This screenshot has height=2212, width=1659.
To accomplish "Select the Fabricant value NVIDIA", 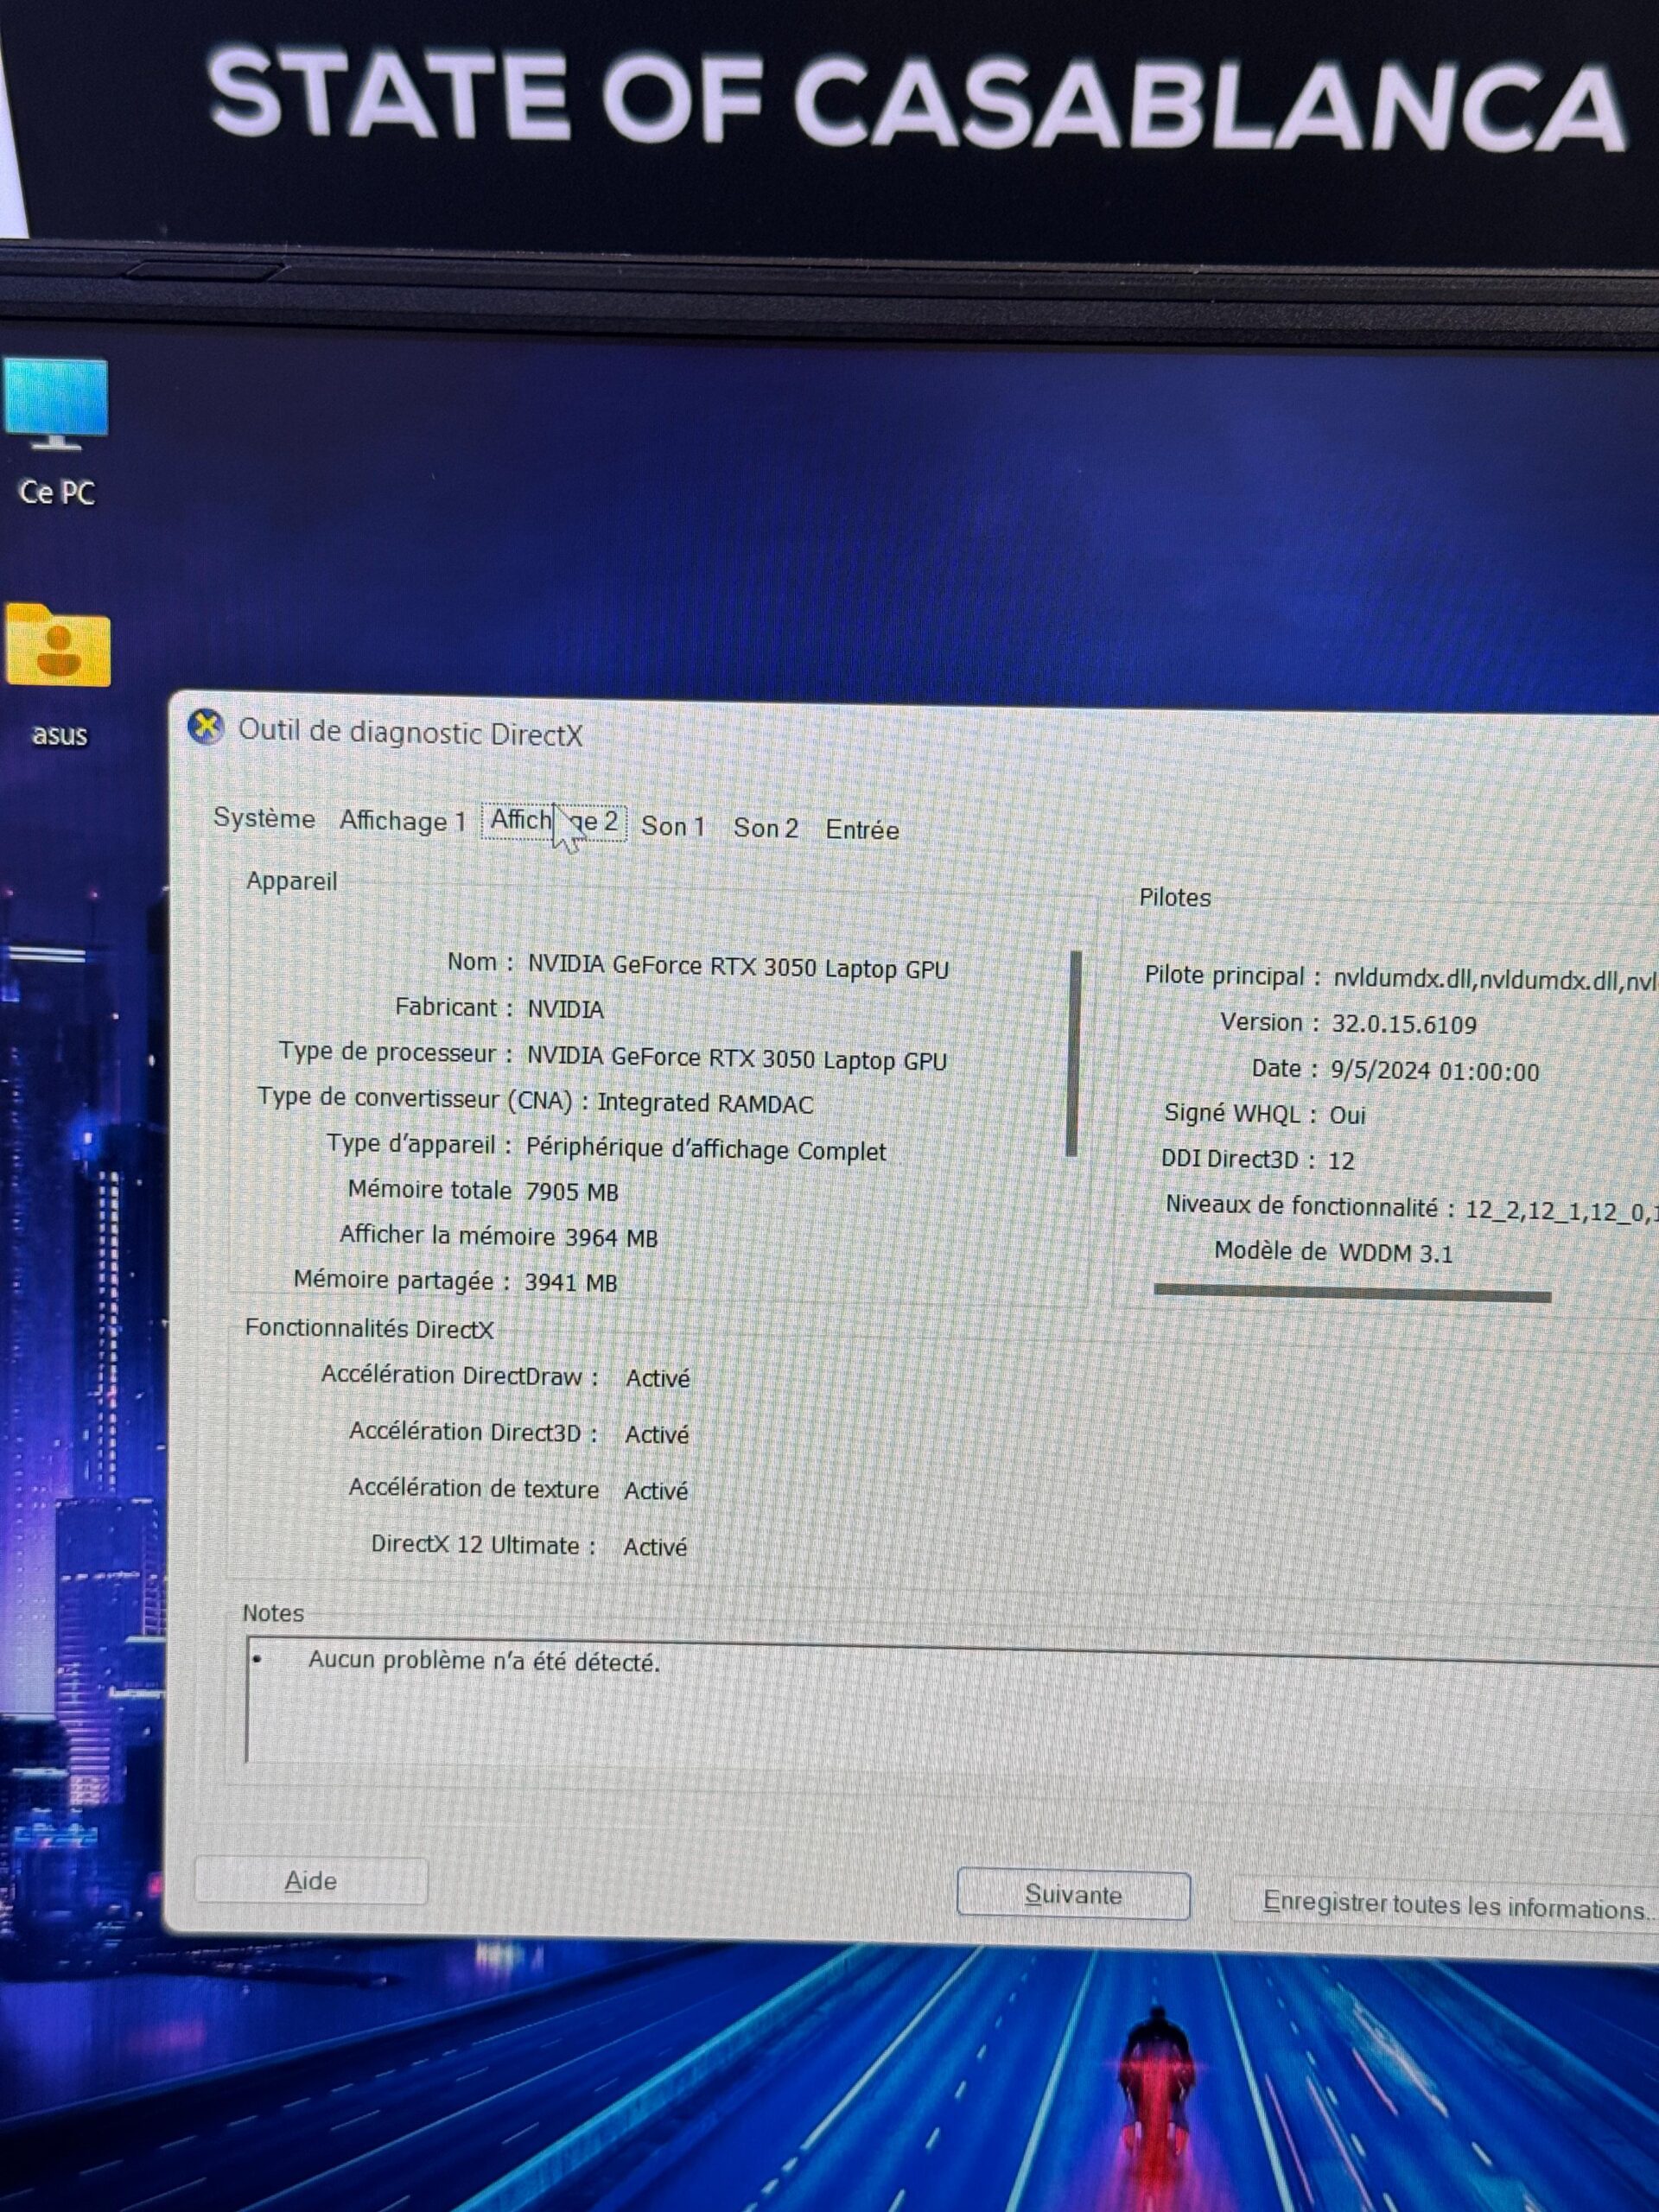I will (566, 1010).
